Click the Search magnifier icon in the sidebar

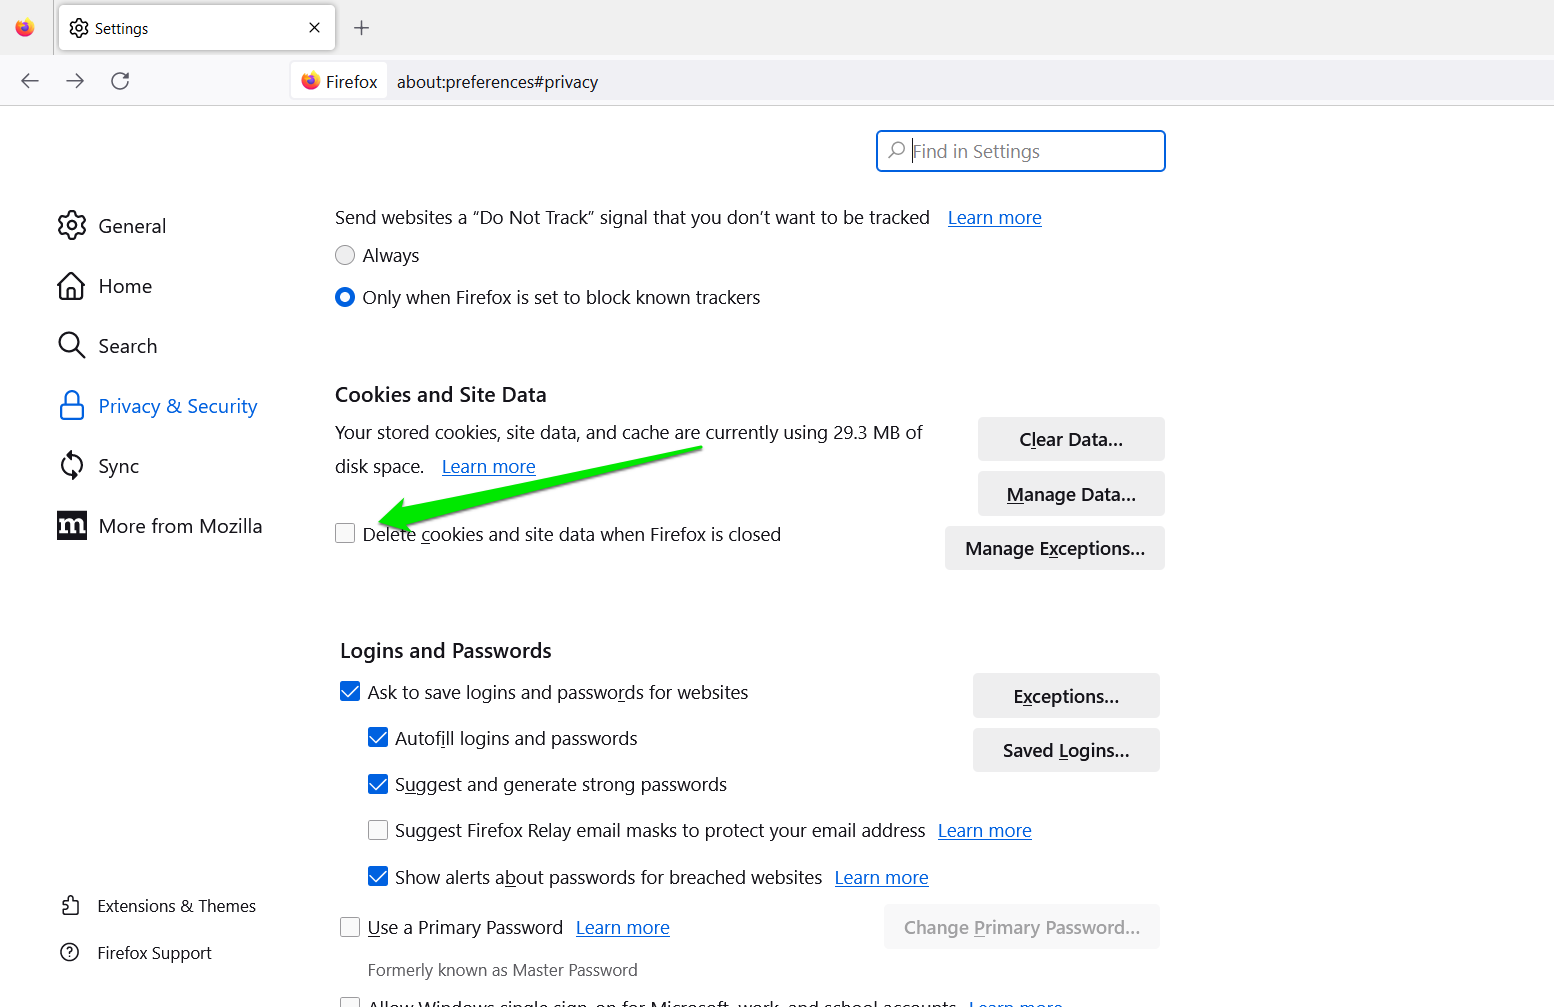[x=72, y=346]
